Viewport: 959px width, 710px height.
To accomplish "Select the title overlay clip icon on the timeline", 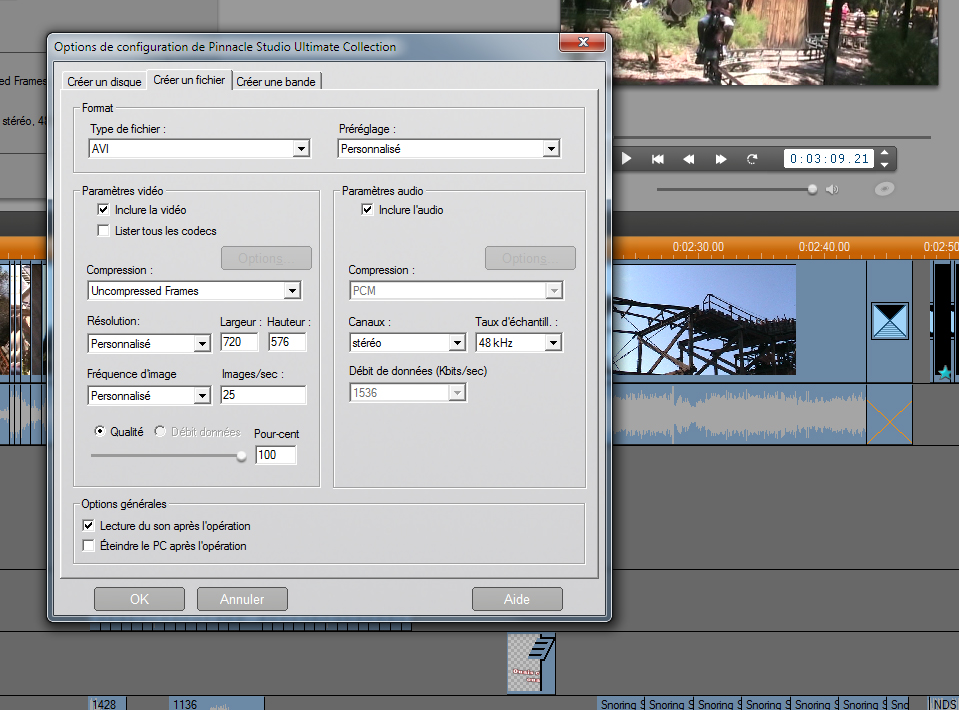I will (x=531, y=664).
